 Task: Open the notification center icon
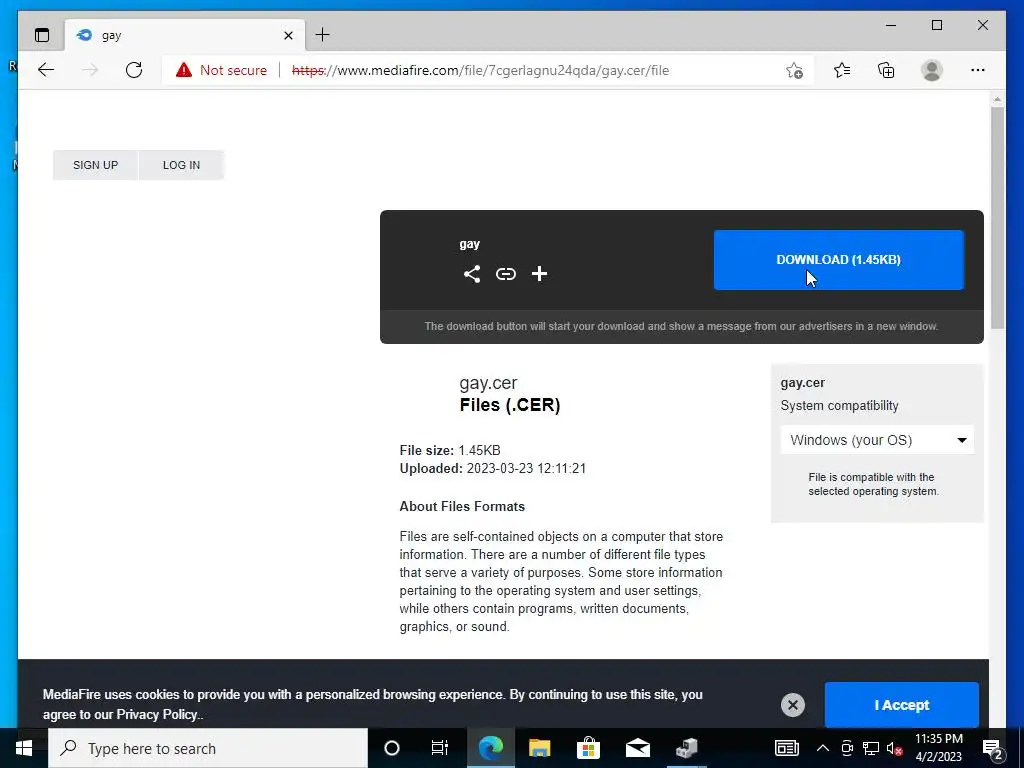[993, 749]
